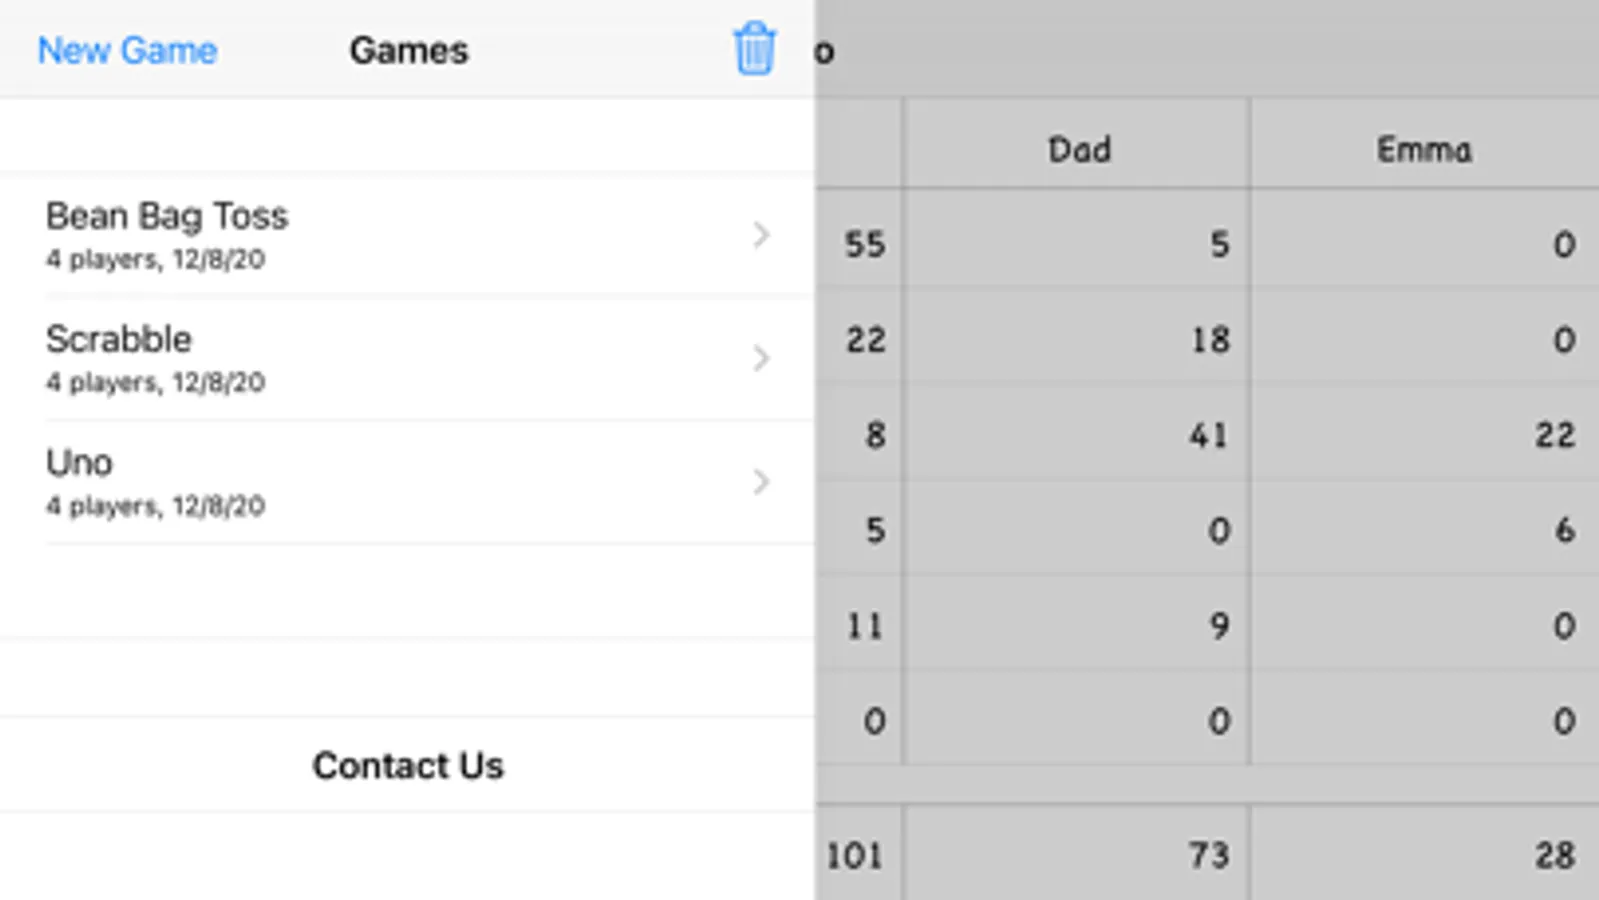Select Emma's score cell showing 22
This screenshot has height=900, width=1599.
pos(1424,435)
